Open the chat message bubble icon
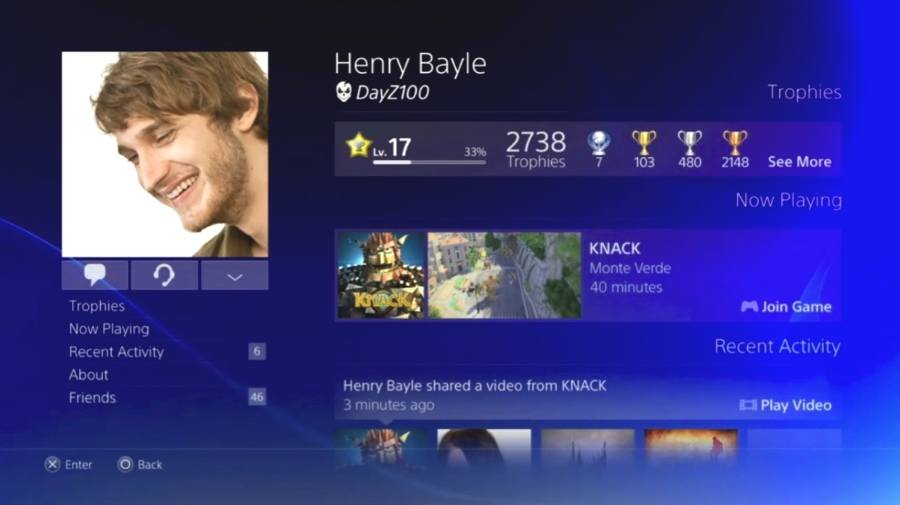Viewport: 900px width, 505px height. coord(95,275)
